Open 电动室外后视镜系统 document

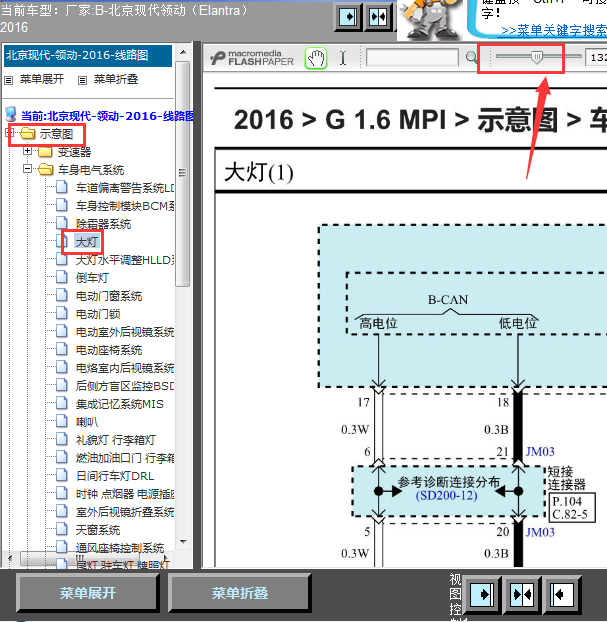click(x=125, y=332)
